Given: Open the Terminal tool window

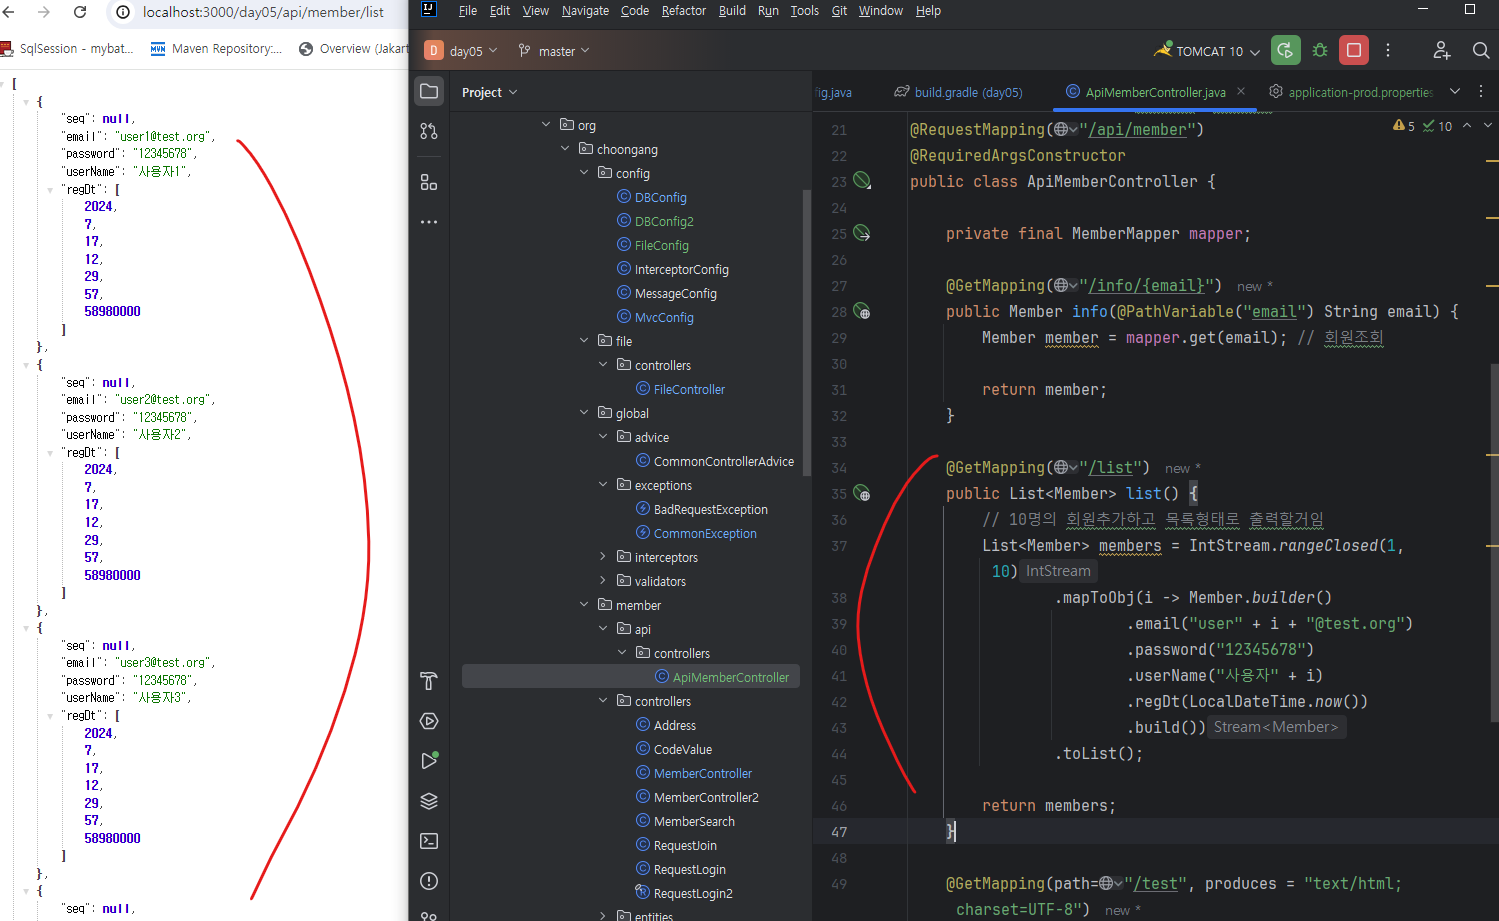Looking at the screenshot, I should pos(429,841).
